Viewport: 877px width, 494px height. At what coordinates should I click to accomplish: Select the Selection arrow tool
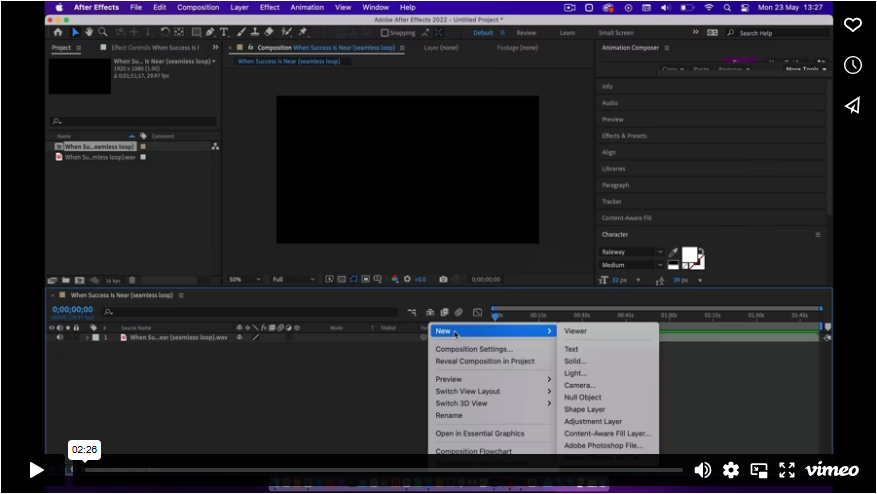(76, 32)
